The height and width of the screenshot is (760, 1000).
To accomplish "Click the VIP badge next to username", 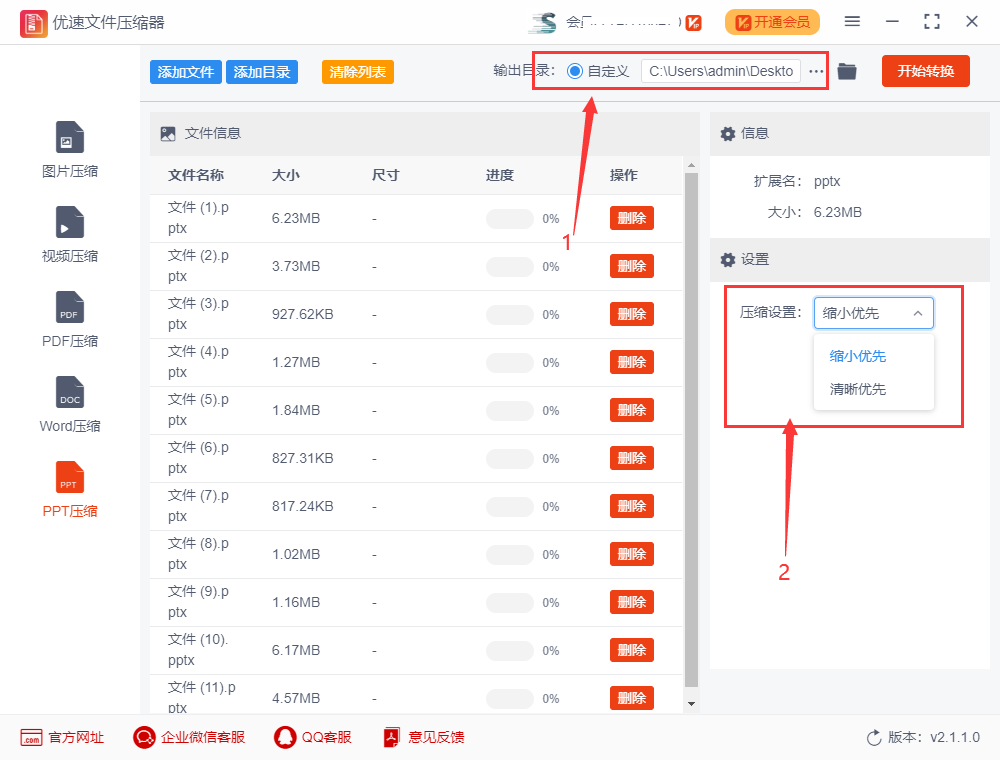I will pos(694,23).
